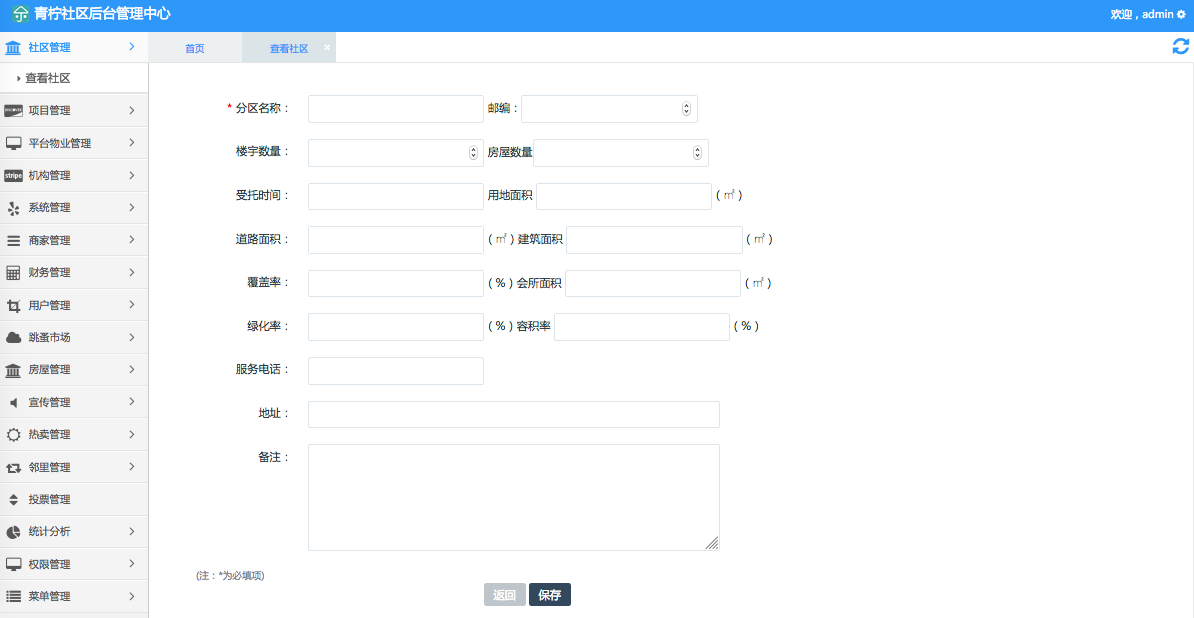The height and width of the screenshot is (618, 1194).
Task: Focus the 建筑面积 input field
Action: tap(654, 240)
